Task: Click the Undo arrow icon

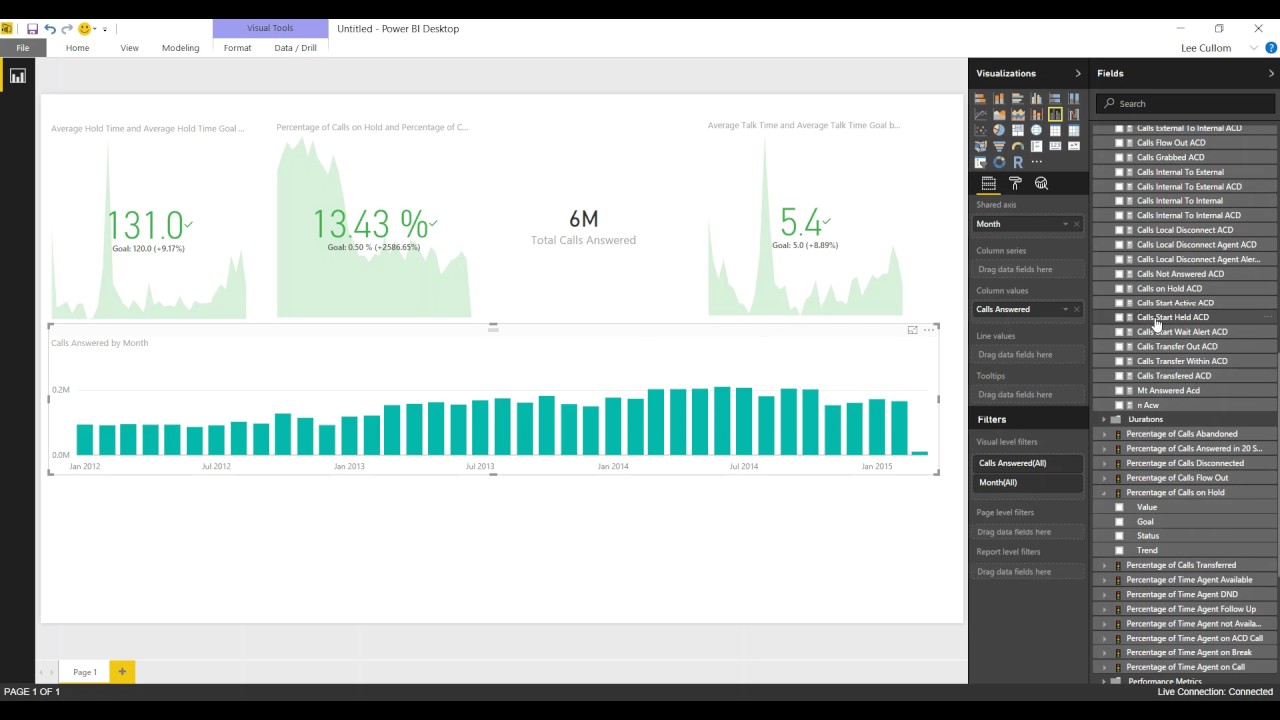Action: 49,29
